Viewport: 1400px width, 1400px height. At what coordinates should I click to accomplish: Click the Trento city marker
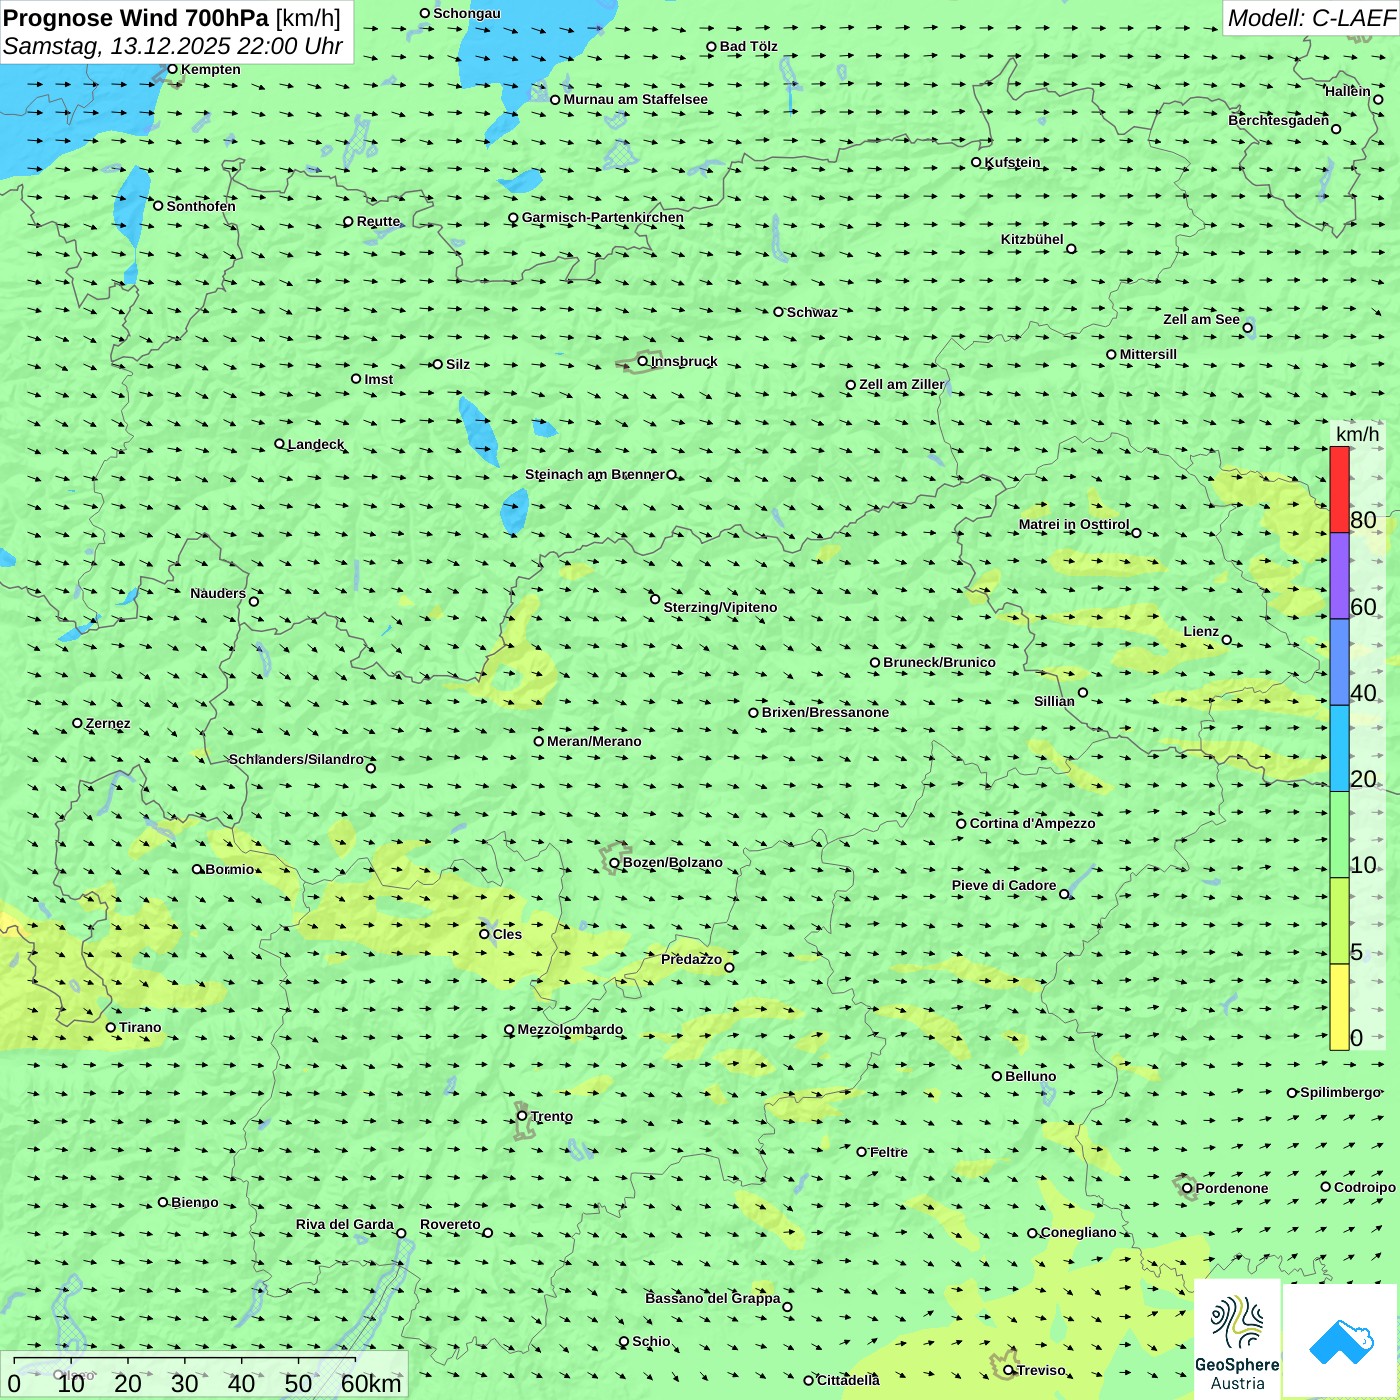pos(522,1115)
